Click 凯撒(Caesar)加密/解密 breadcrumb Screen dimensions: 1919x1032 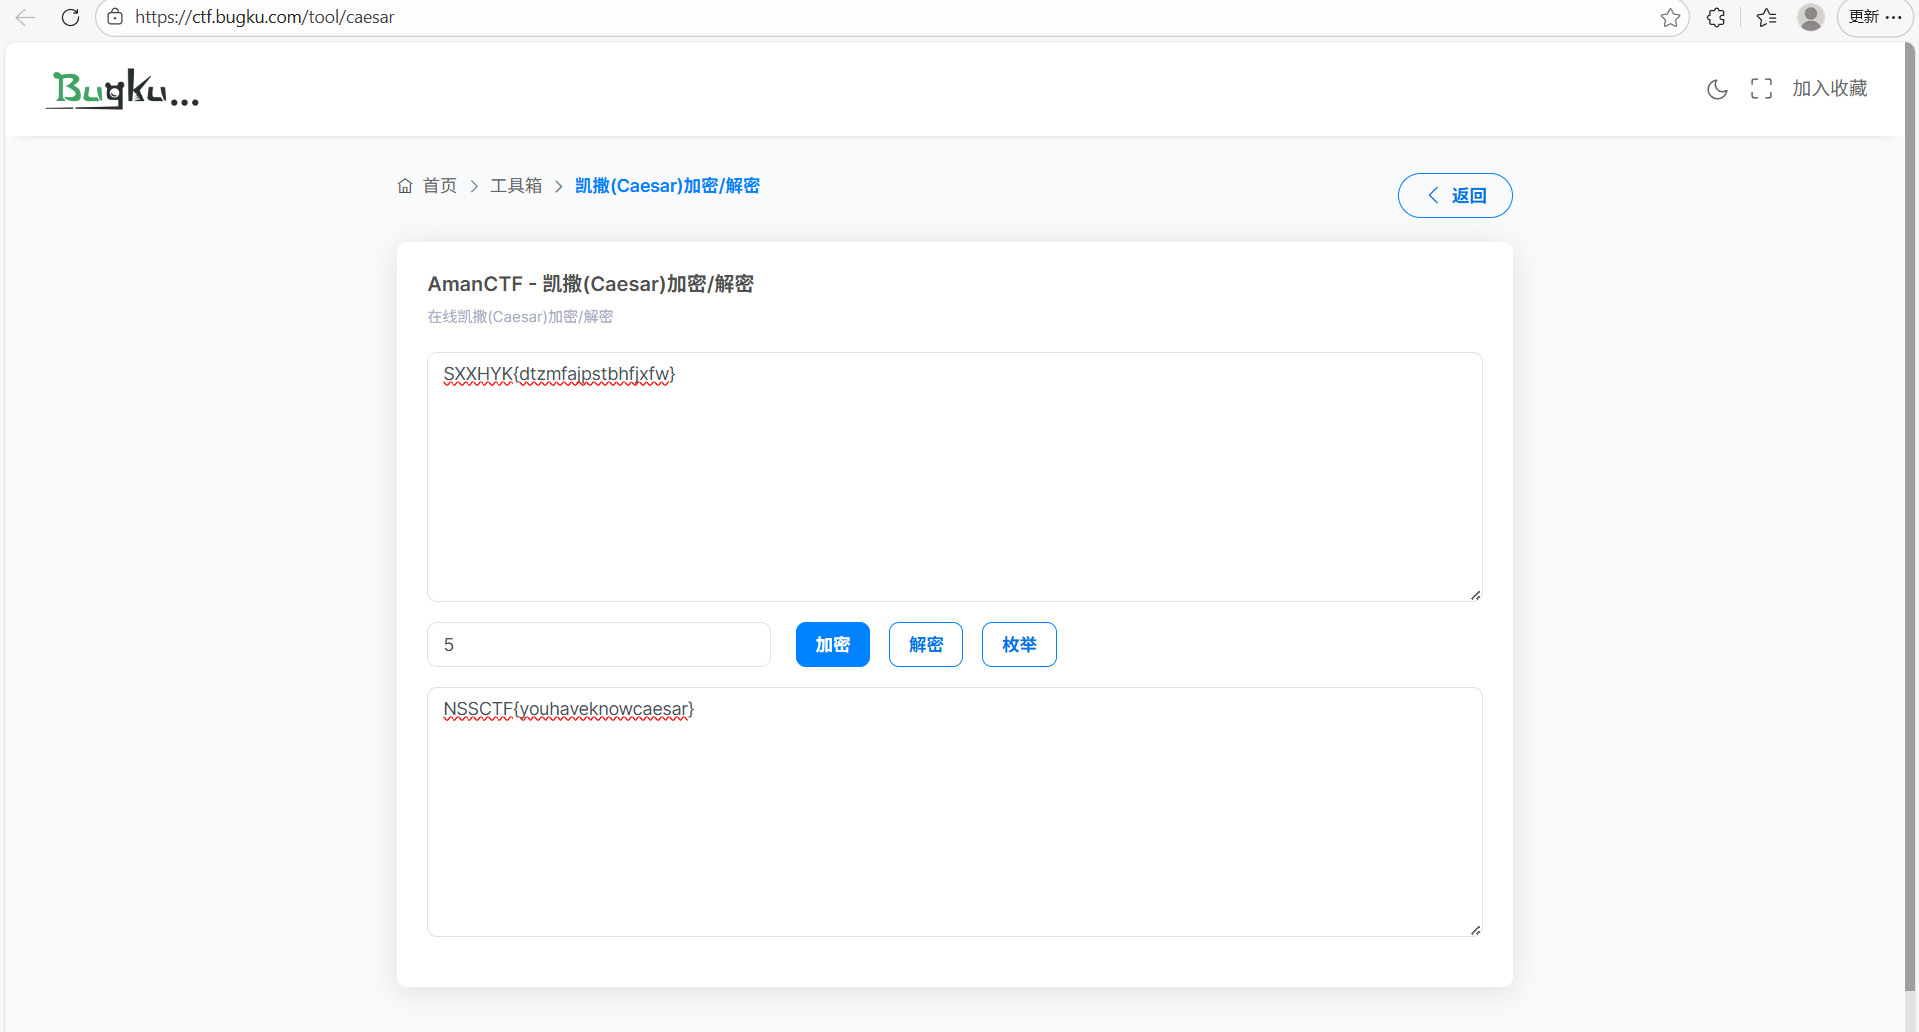[667, 186]
